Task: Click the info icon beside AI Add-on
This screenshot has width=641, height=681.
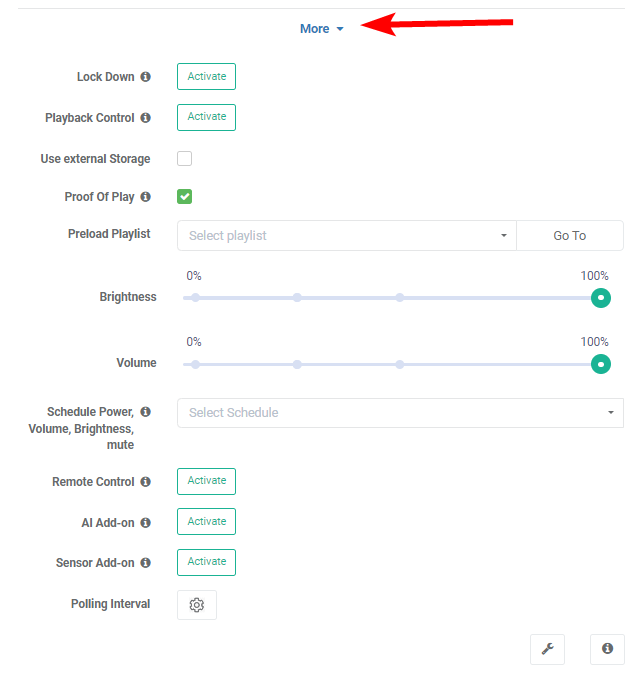Action: pos(146,523)
